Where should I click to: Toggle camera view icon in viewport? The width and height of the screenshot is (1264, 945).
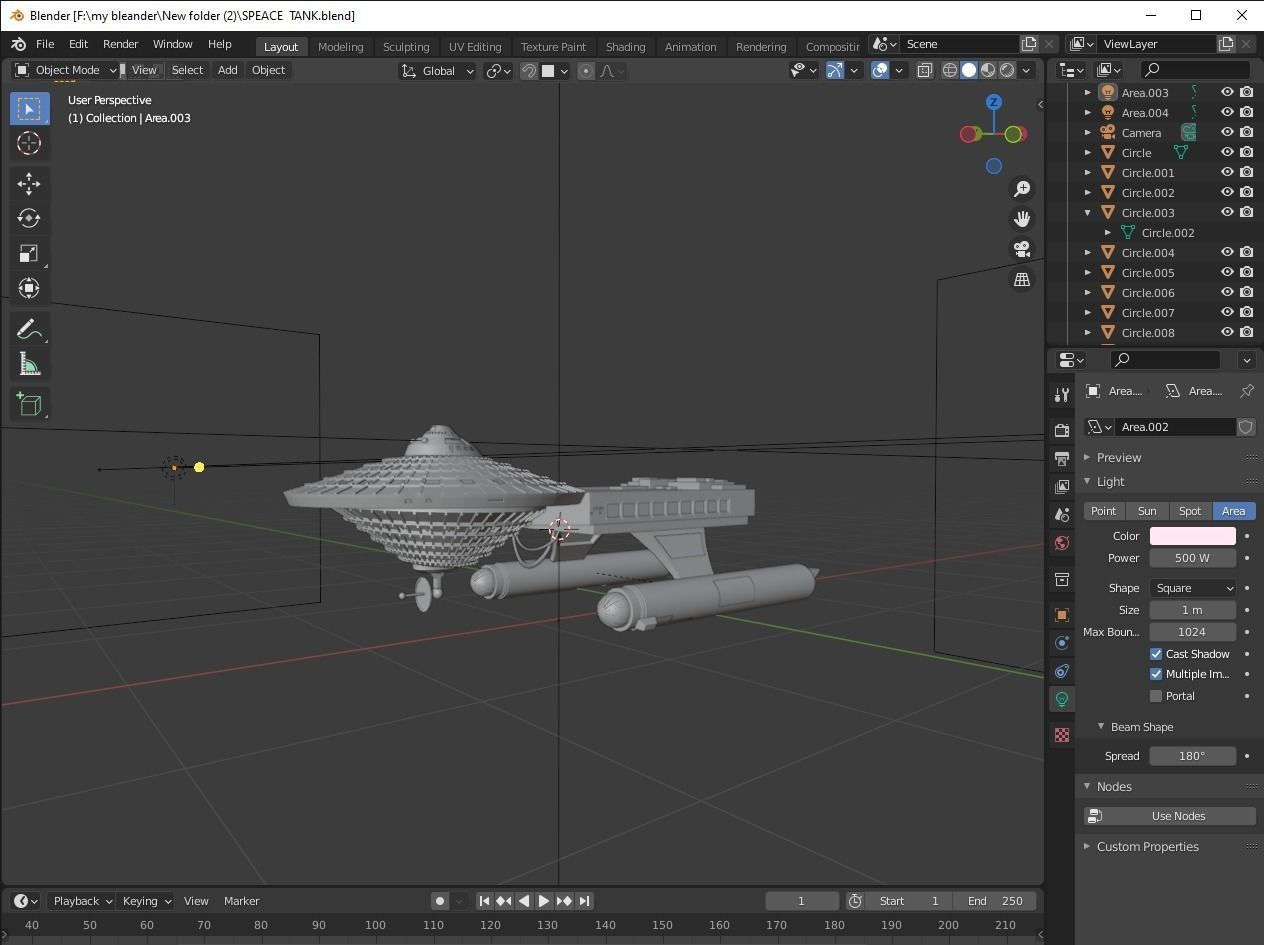[x=1022, y=249]
